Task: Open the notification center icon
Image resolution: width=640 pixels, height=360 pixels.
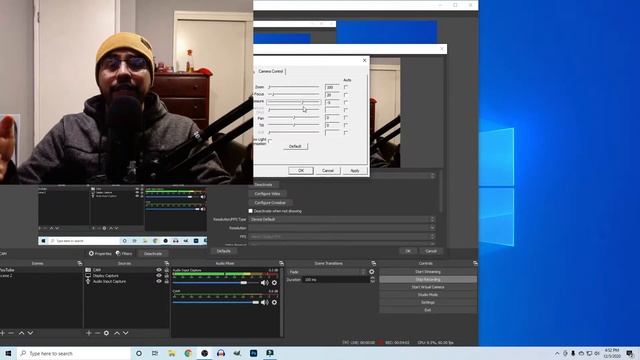Action: [x=630, y=353]
